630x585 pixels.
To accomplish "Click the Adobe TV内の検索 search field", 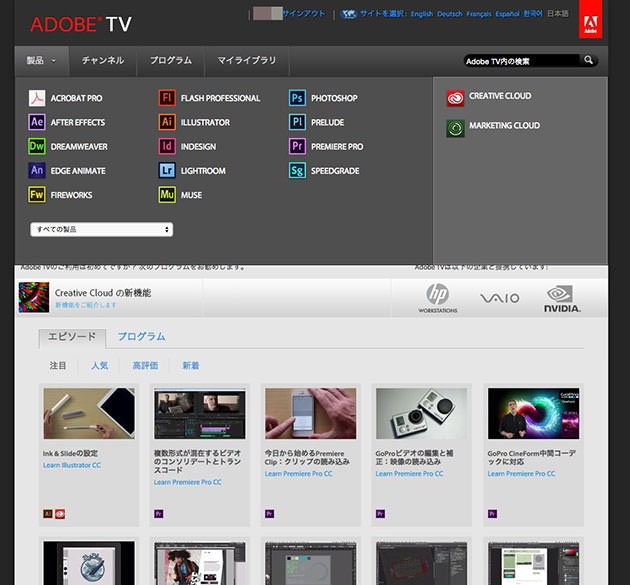I will pos(522,61).
